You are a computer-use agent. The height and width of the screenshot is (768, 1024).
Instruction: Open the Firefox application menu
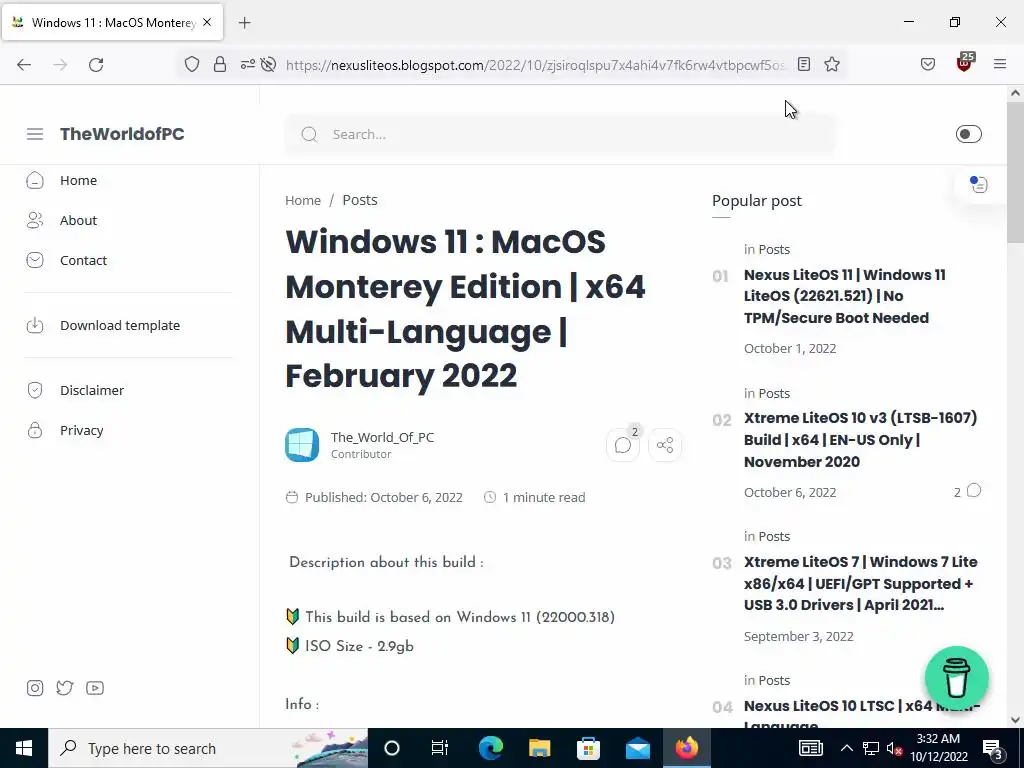click(x=1000, y=64)
